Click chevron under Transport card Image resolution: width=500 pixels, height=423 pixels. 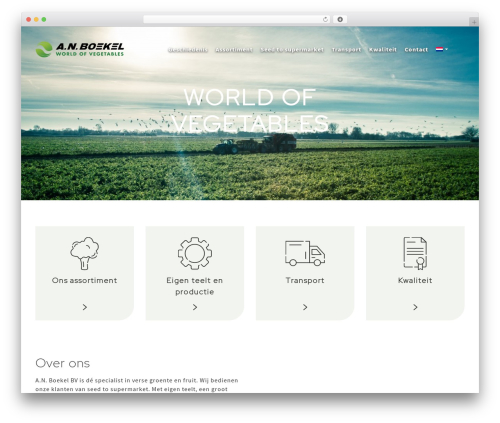[305, 307]
